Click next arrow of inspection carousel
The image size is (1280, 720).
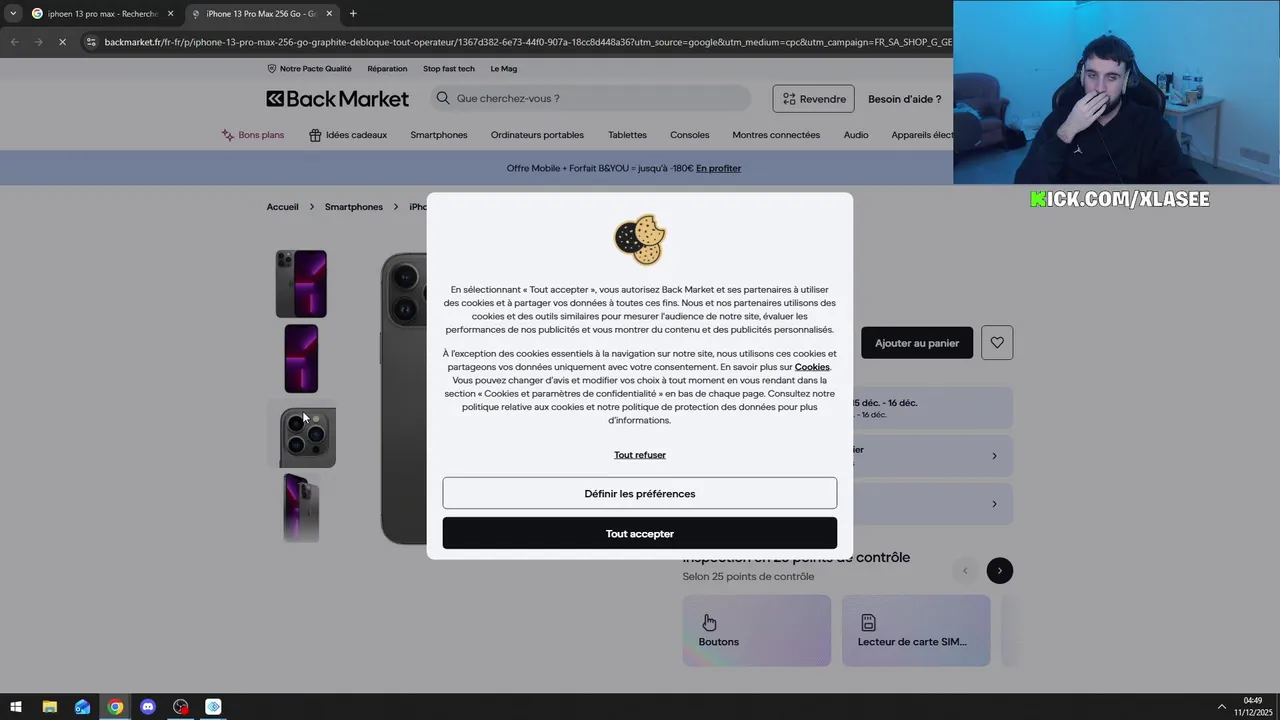(999, 571)
